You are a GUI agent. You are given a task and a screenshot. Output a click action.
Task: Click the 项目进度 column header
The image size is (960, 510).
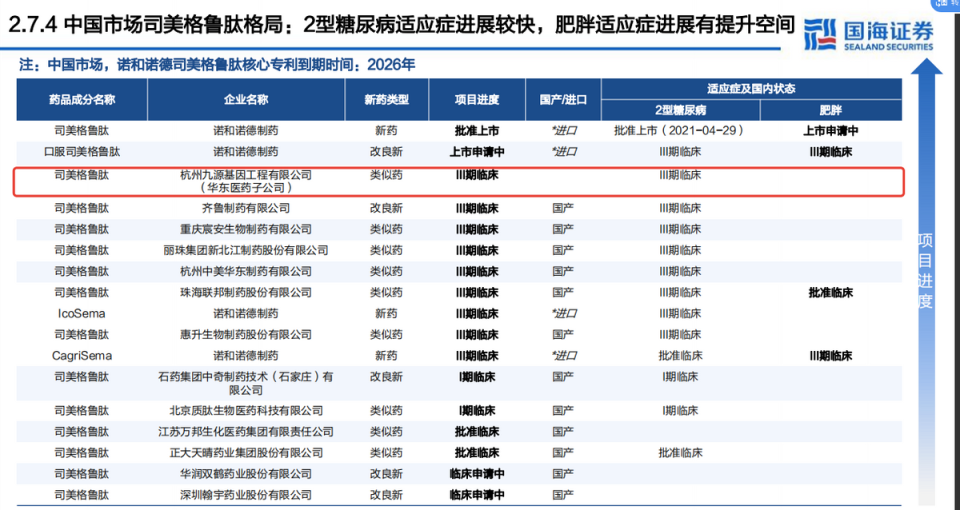(477, 99)
